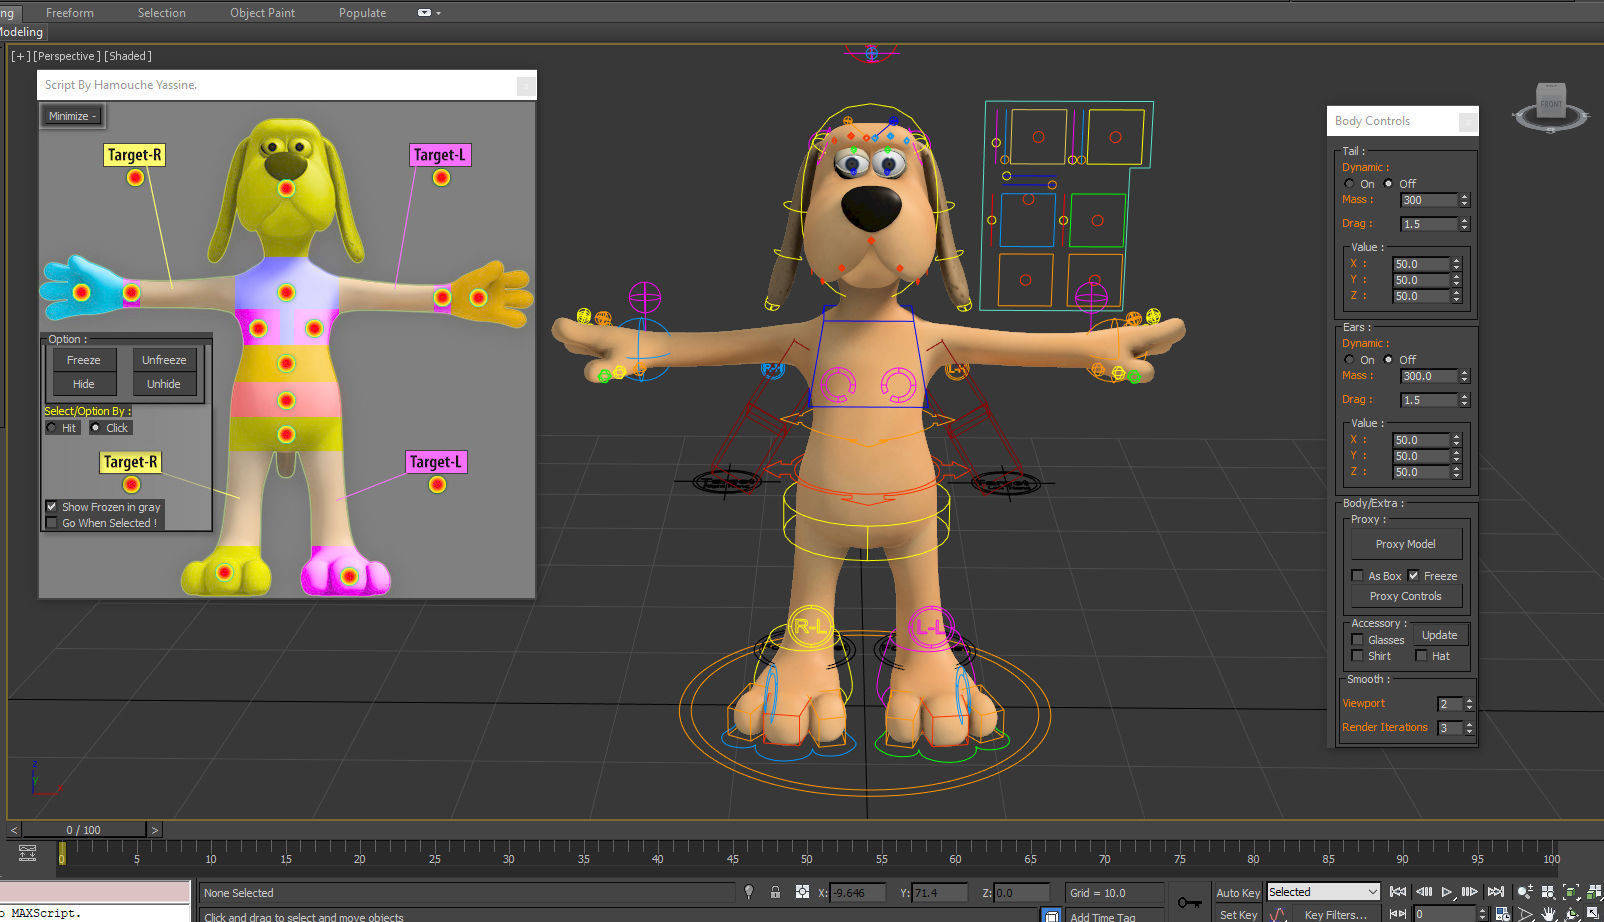Select the Field-of-View icon
The image size is (1604, 922).
1526,914
